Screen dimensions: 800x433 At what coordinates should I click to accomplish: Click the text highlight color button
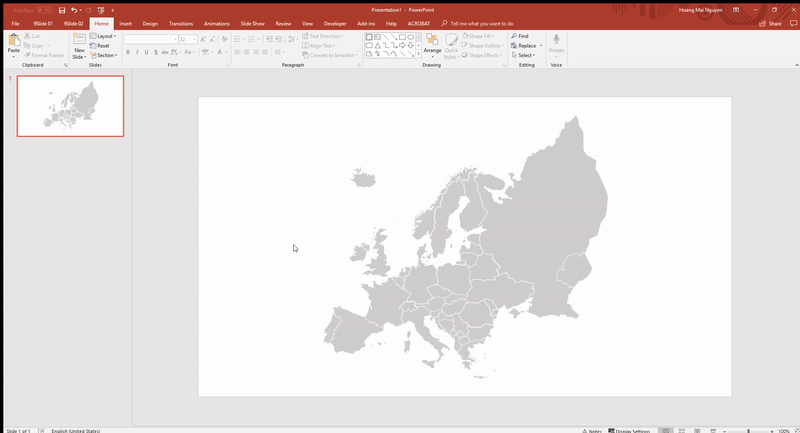[205, 52]
